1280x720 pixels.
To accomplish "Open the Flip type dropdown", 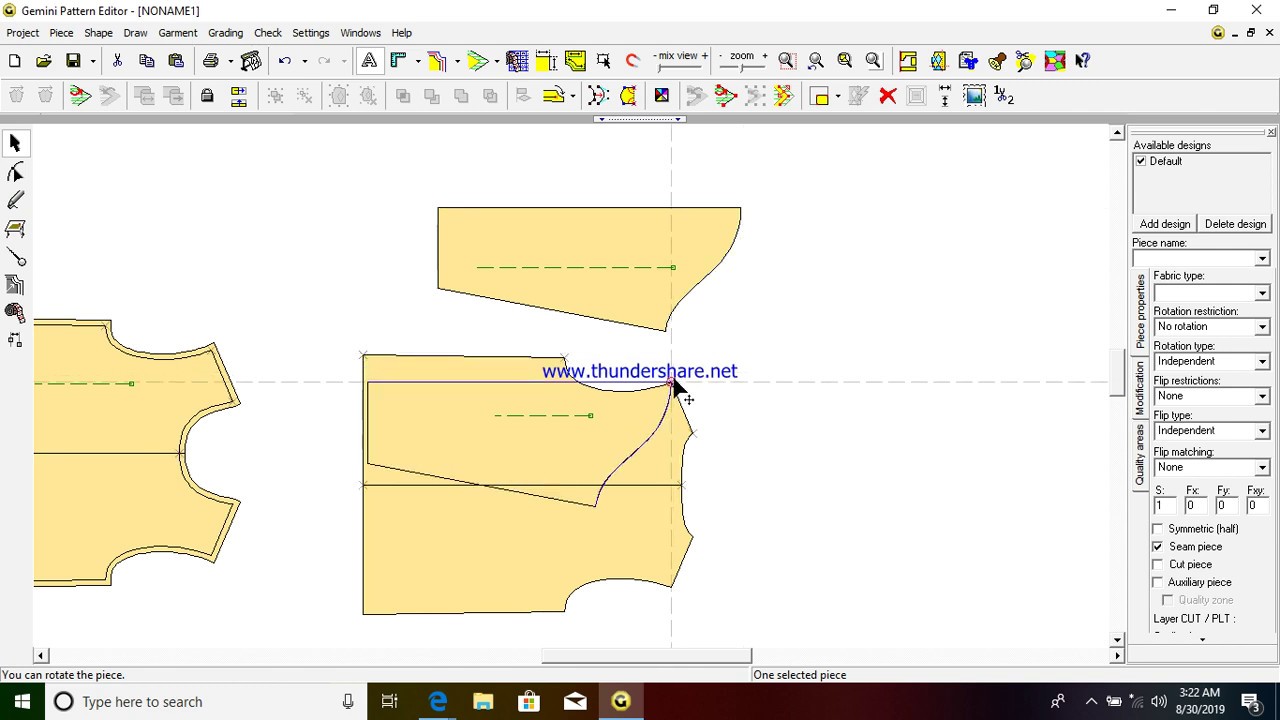I will 1262,431.
